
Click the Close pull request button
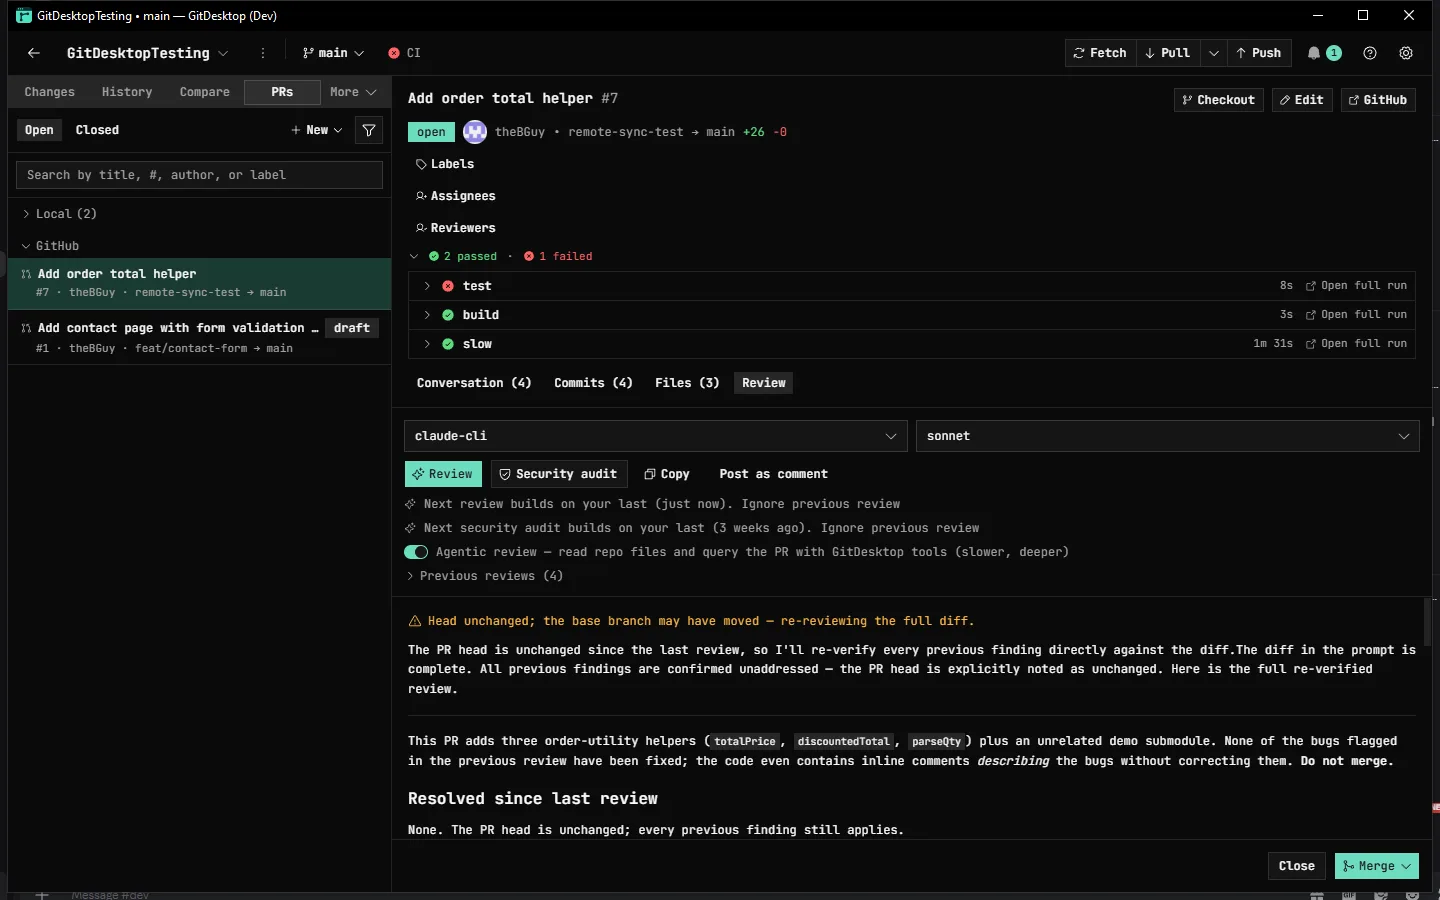click(x=1297, y=866)
